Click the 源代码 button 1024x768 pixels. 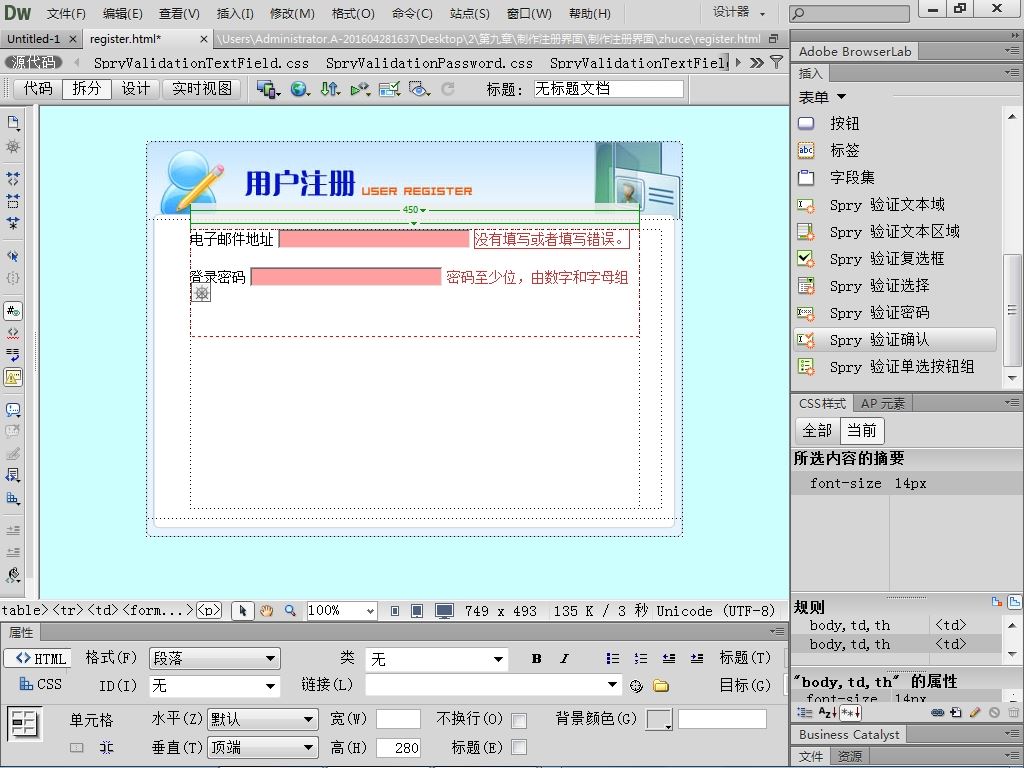pyautogui.click(x=33, y=62)
